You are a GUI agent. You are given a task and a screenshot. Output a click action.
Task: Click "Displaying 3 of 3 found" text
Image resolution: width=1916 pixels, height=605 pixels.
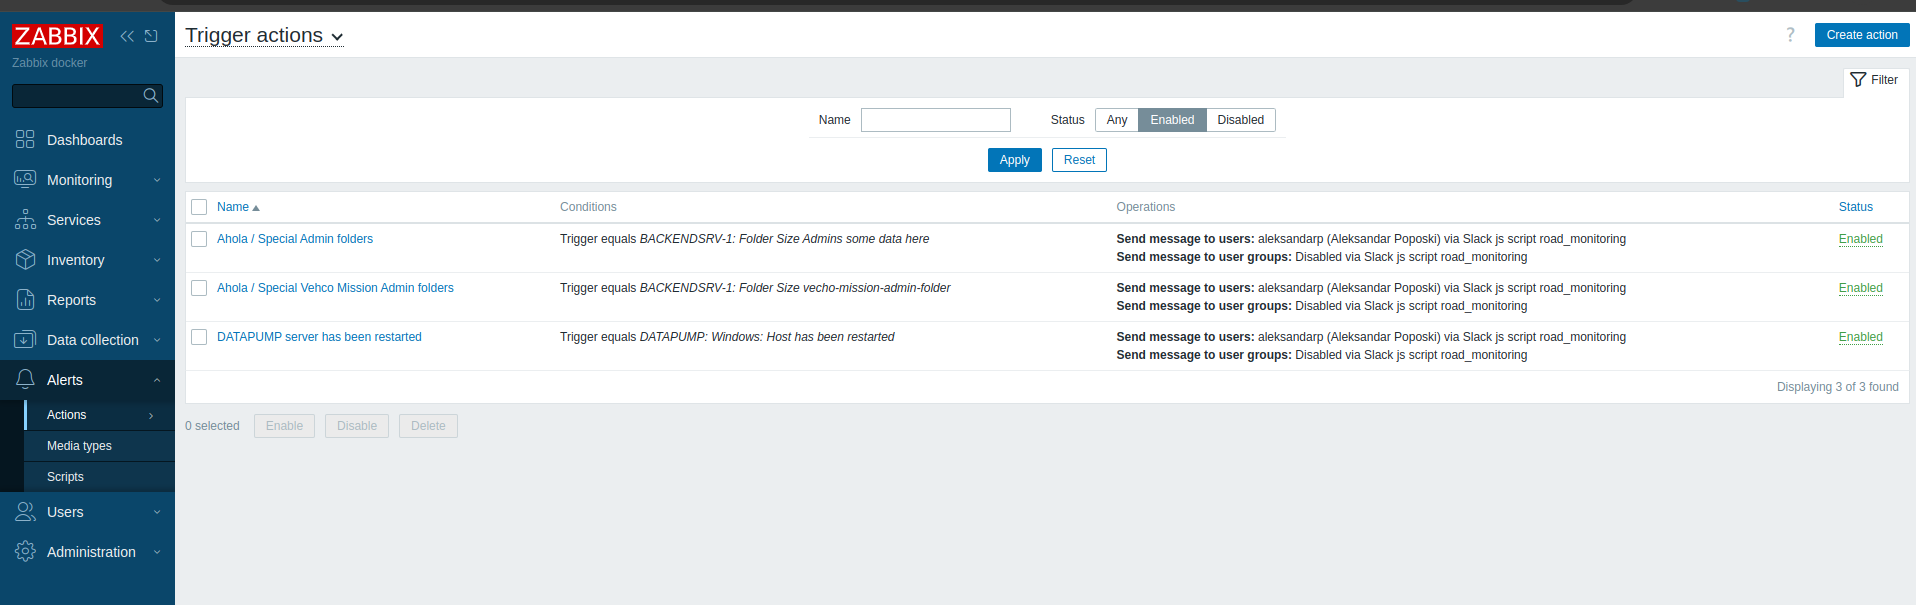coord(1837,387)
